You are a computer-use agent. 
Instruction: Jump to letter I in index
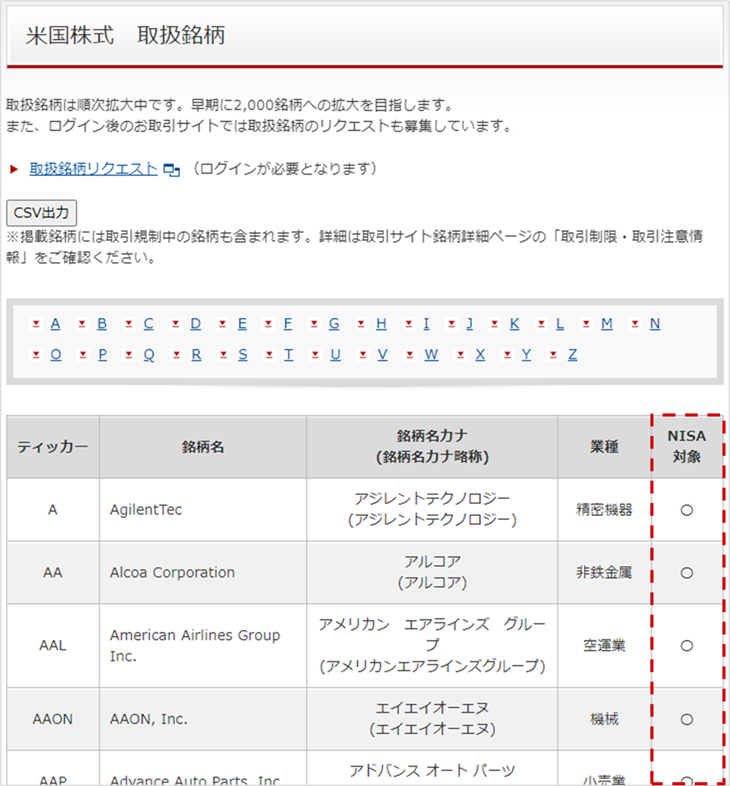(426, 323)
